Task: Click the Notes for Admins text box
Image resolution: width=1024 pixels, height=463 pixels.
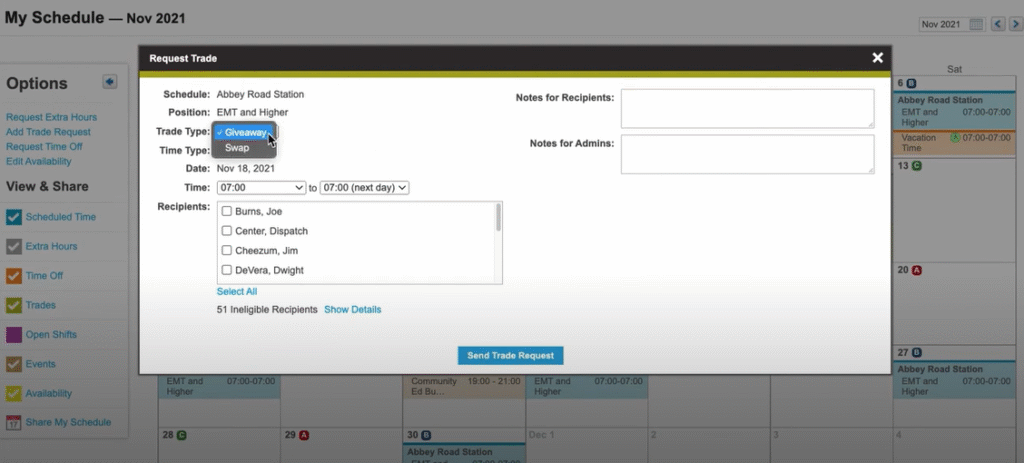Action: tap(747, 154)
